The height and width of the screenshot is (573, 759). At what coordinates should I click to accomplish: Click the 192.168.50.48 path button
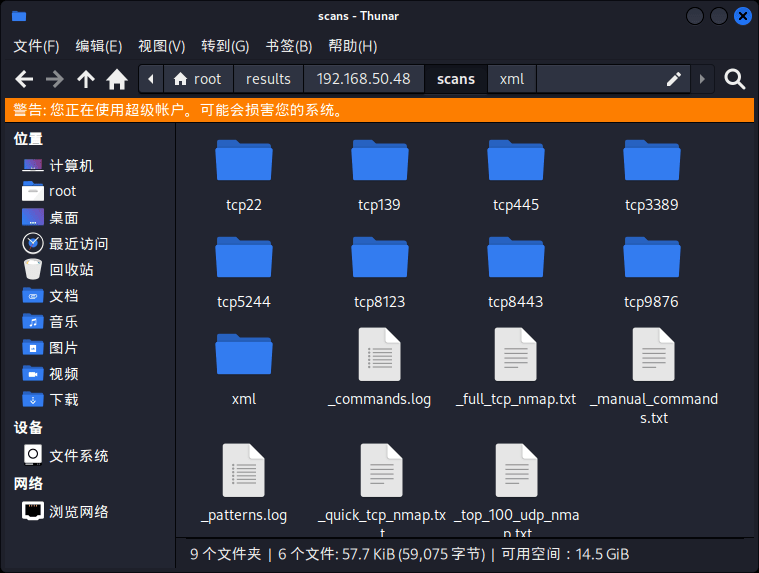tap(363, 79)
